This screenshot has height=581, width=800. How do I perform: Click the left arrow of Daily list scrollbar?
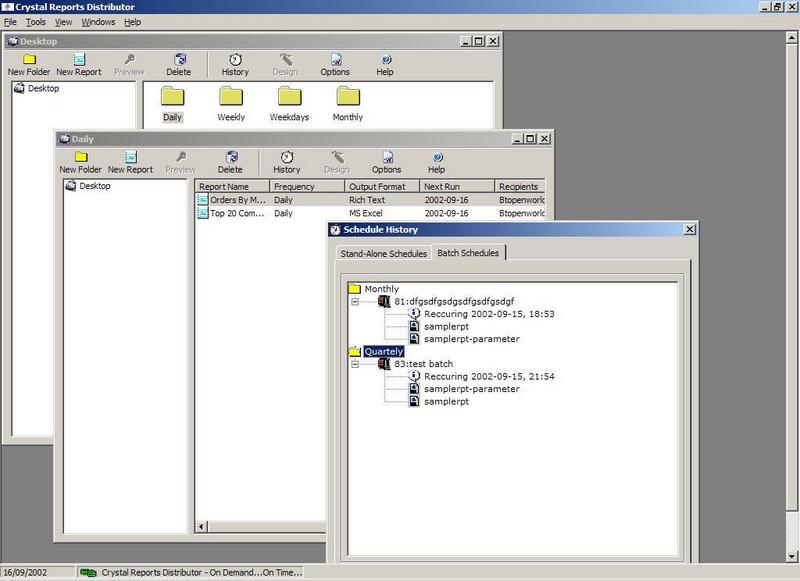coord(202,526)
